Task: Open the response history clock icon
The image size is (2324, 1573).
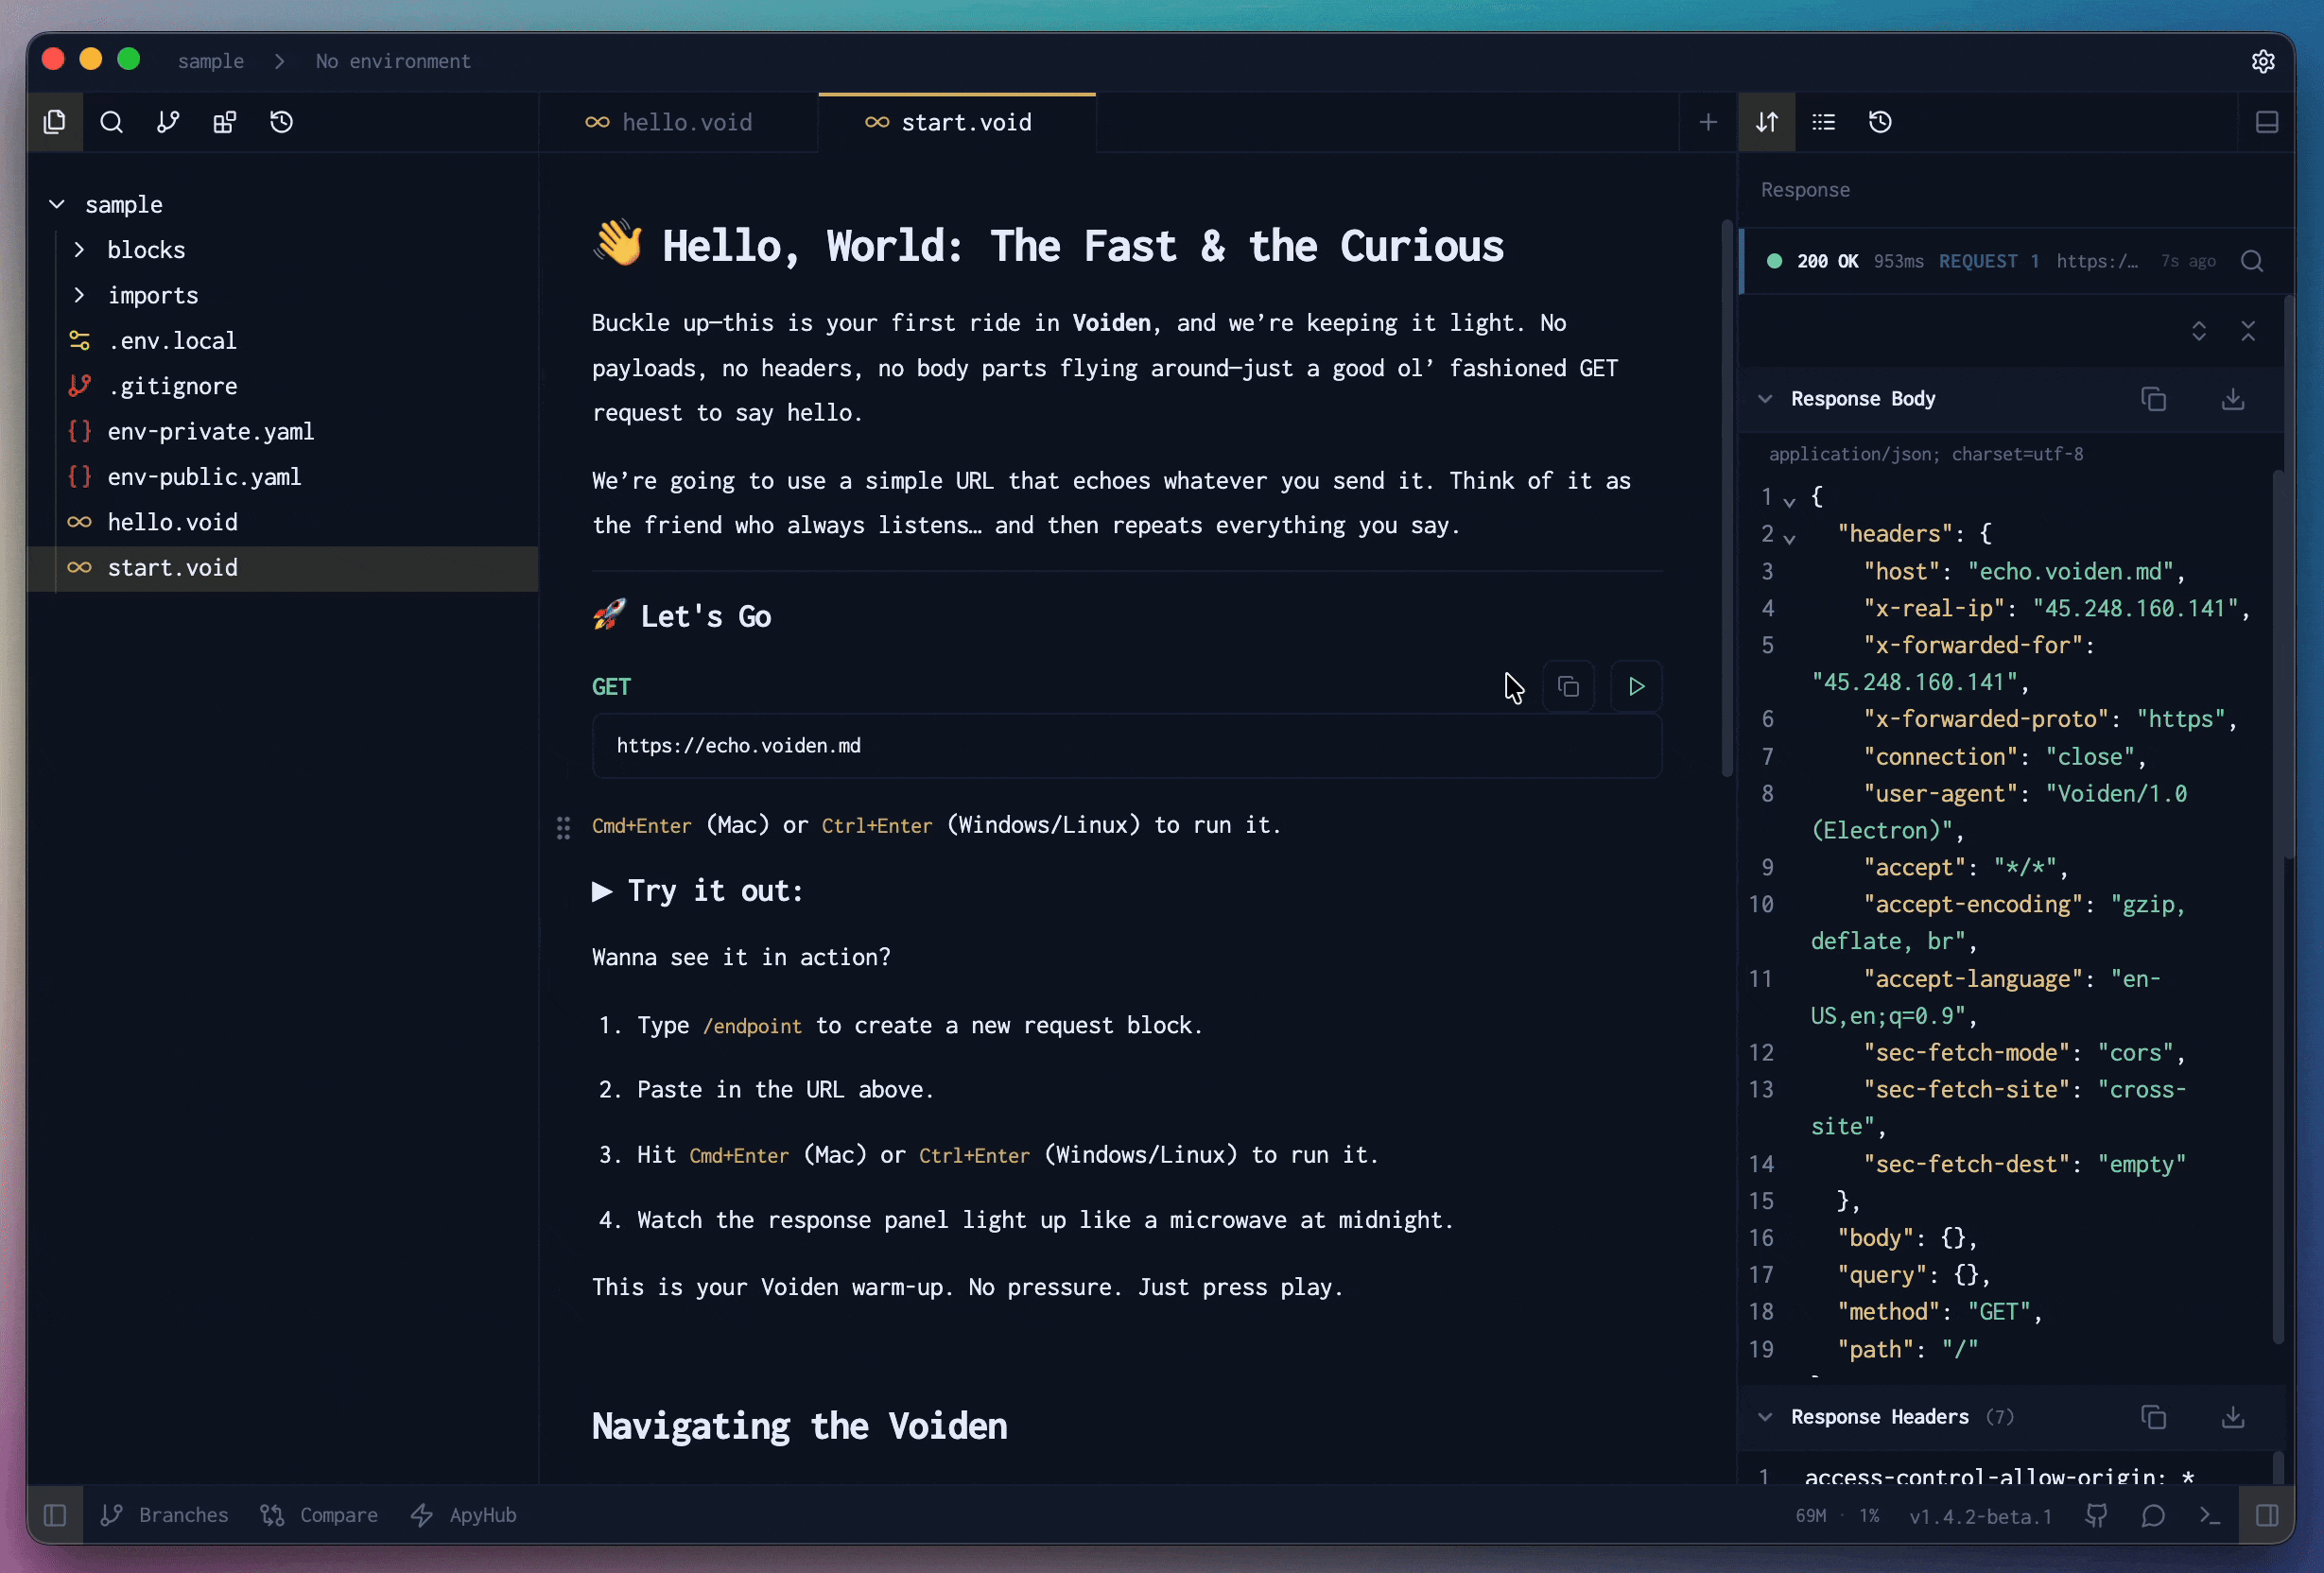Action: (1881, 122)
